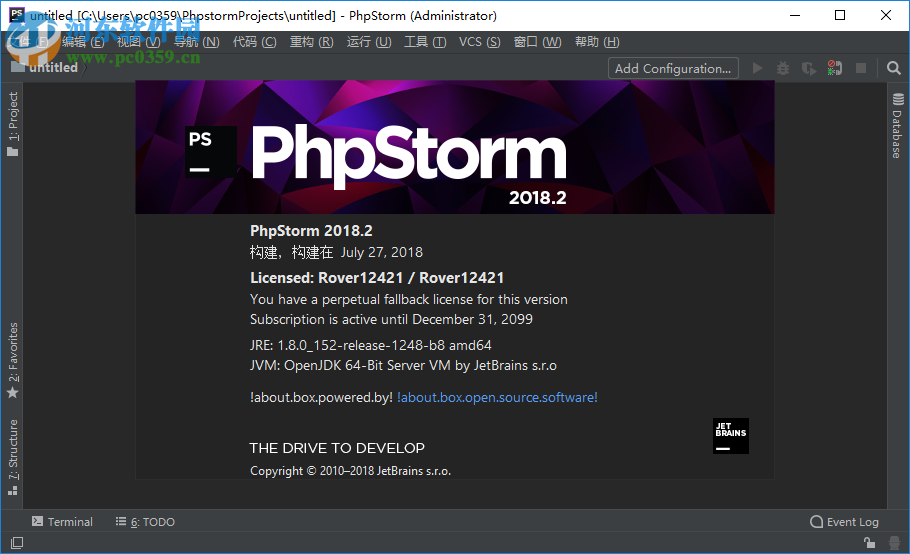Click the PS logo on splash banner
This screenshot has height=554, width=910.
pyautogui.click(x=211, y=151)
